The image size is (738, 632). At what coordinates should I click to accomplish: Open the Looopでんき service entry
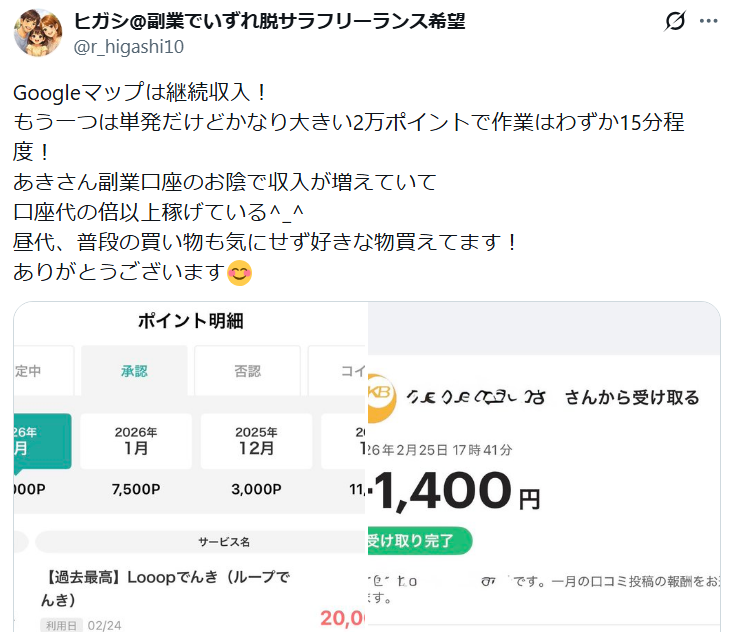coord(168,588)
